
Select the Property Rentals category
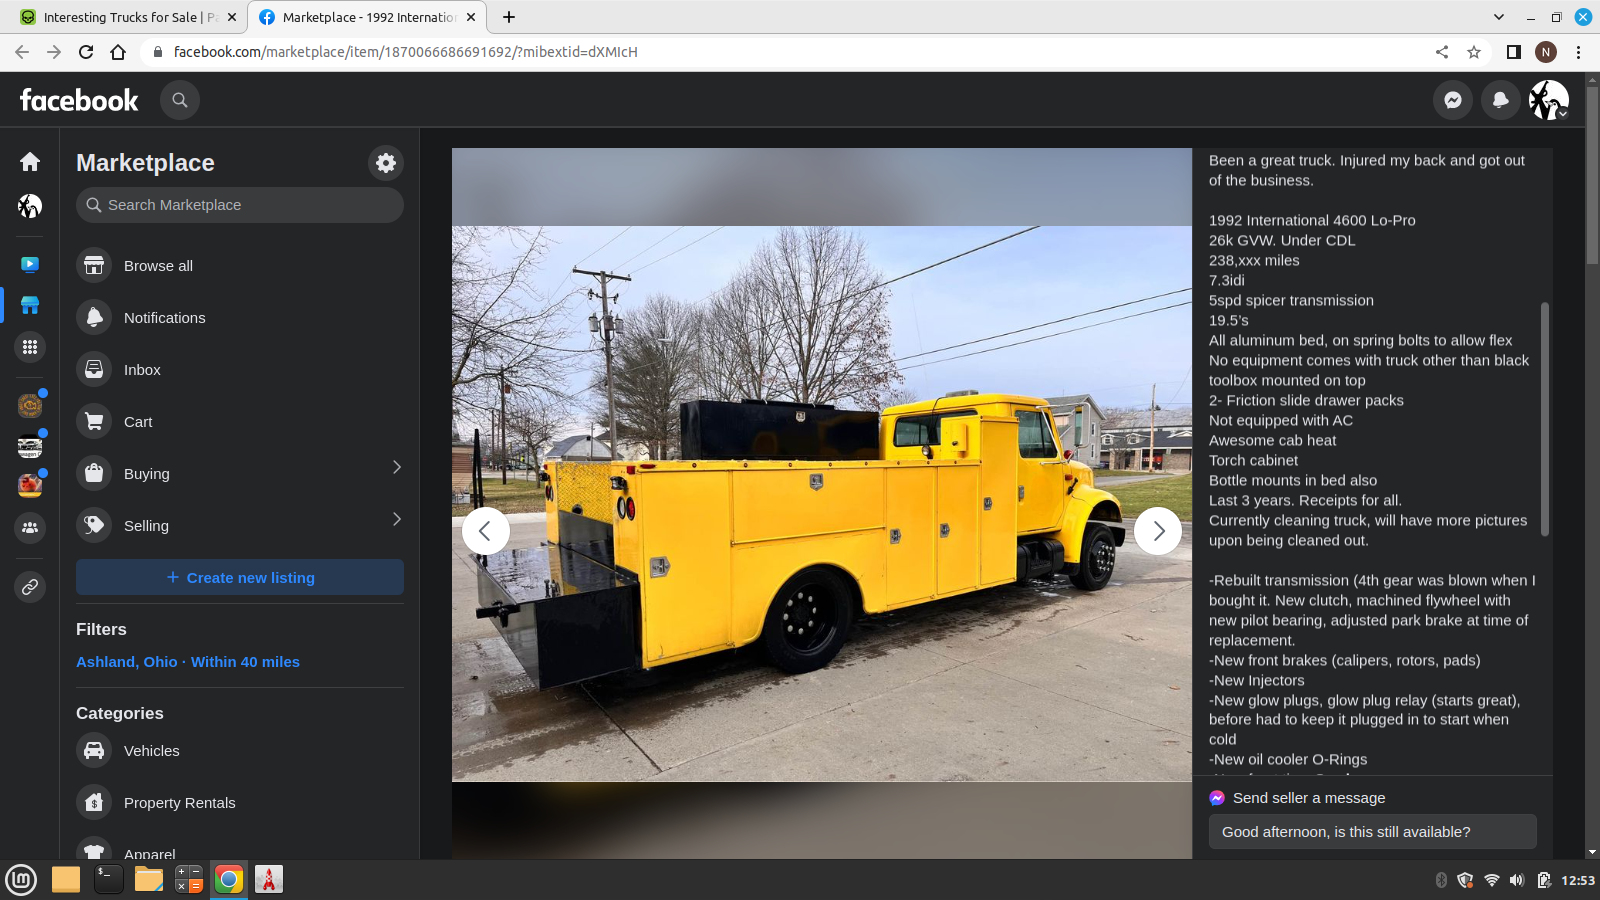click(x=240, y=802)
